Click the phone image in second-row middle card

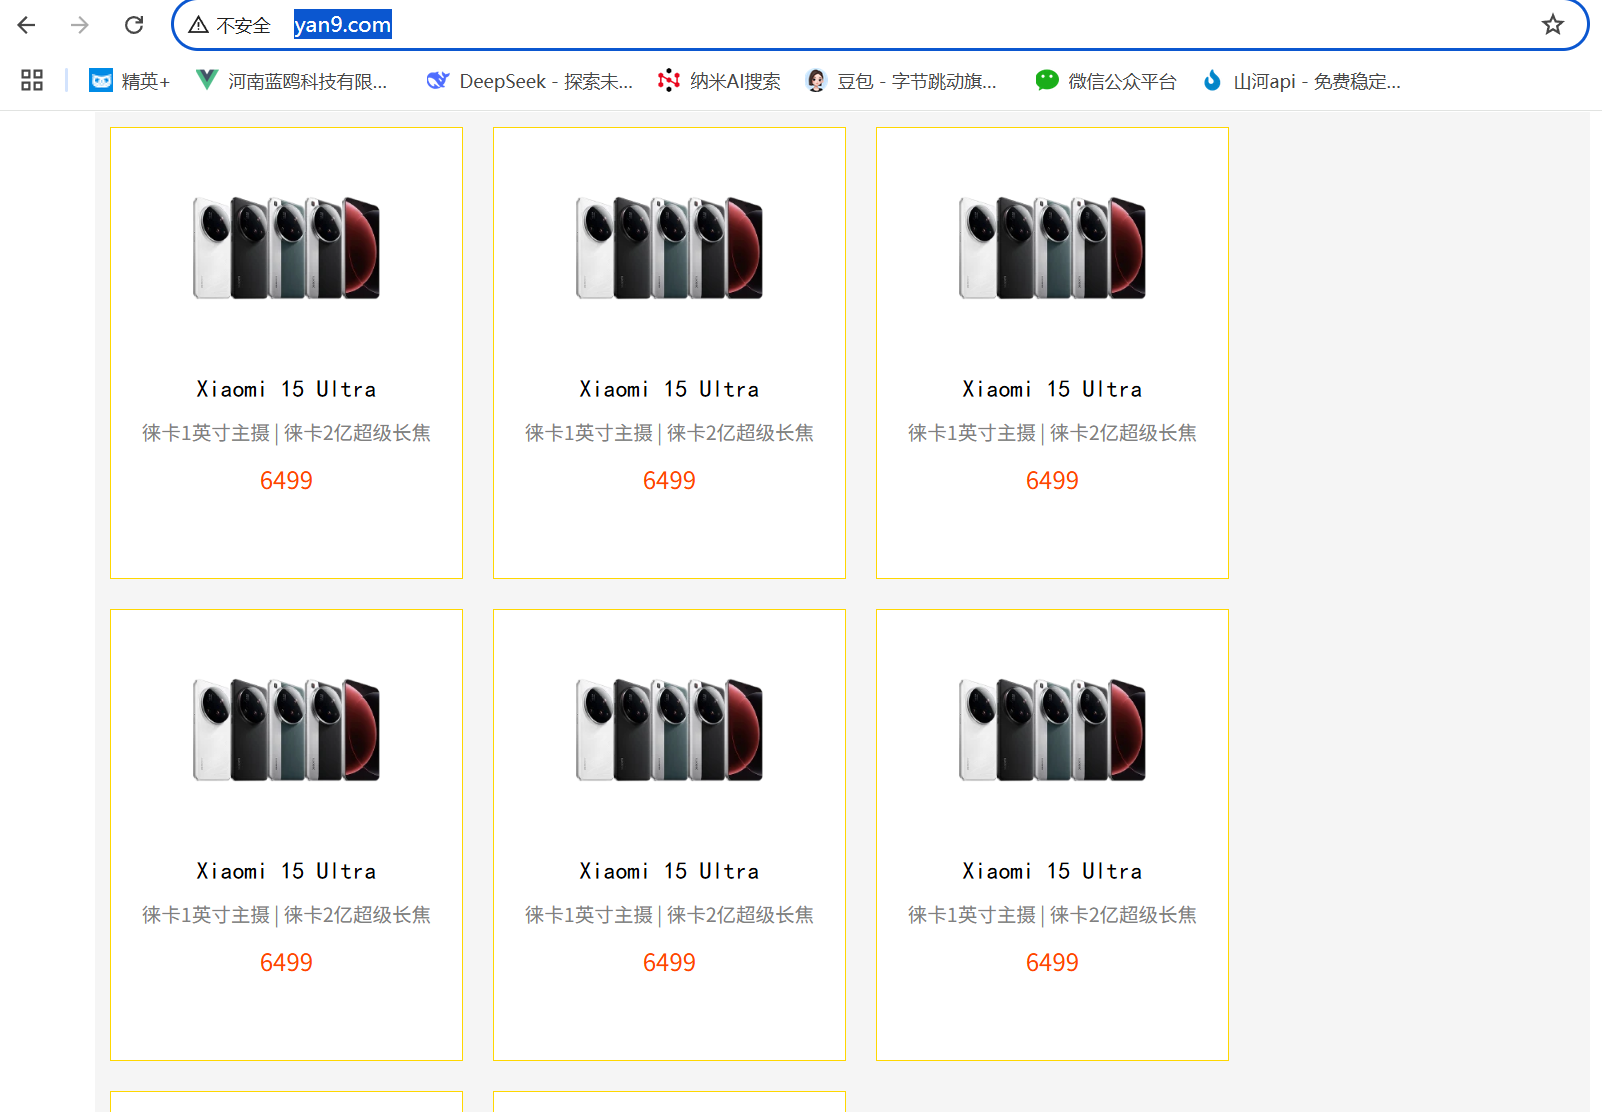point(669,730)
